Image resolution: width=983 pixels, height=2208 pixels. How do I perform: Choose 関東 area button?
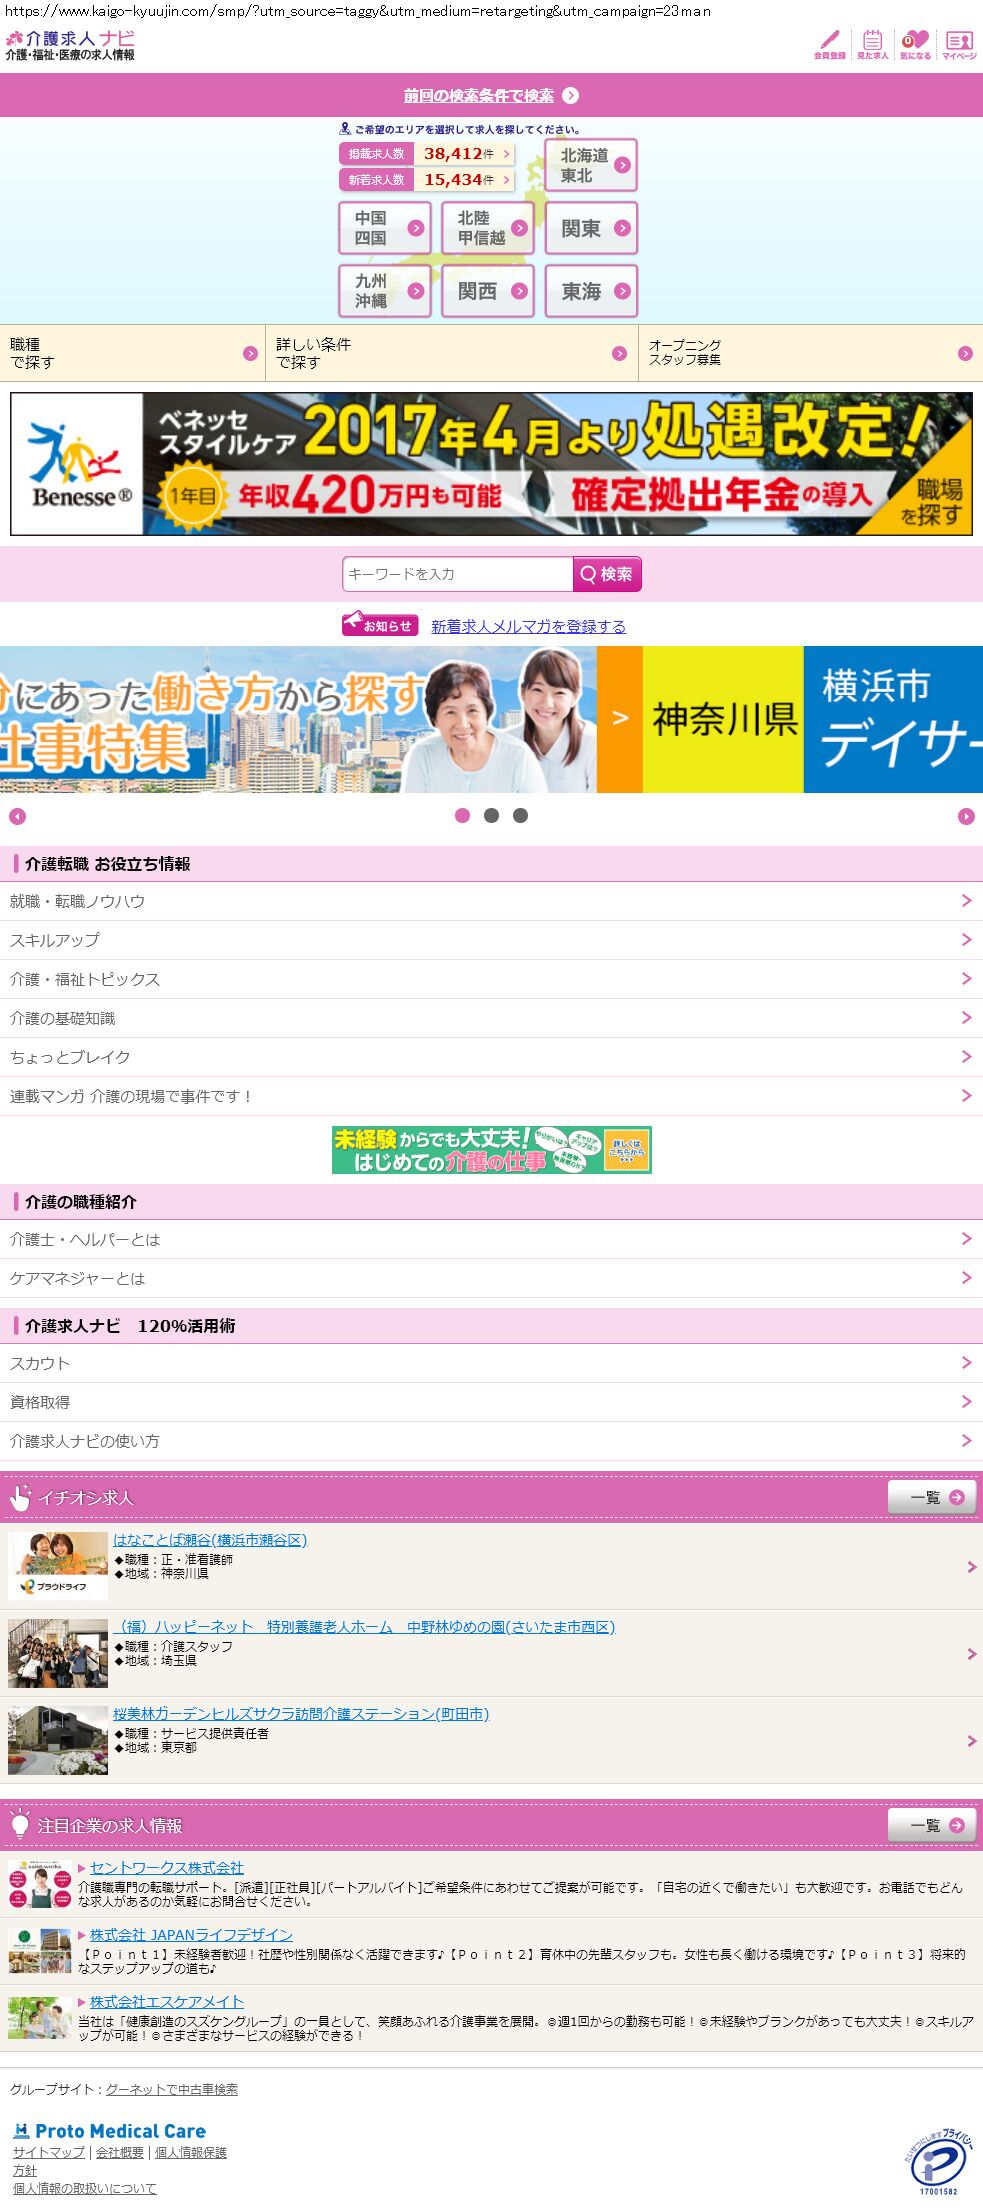591,228
